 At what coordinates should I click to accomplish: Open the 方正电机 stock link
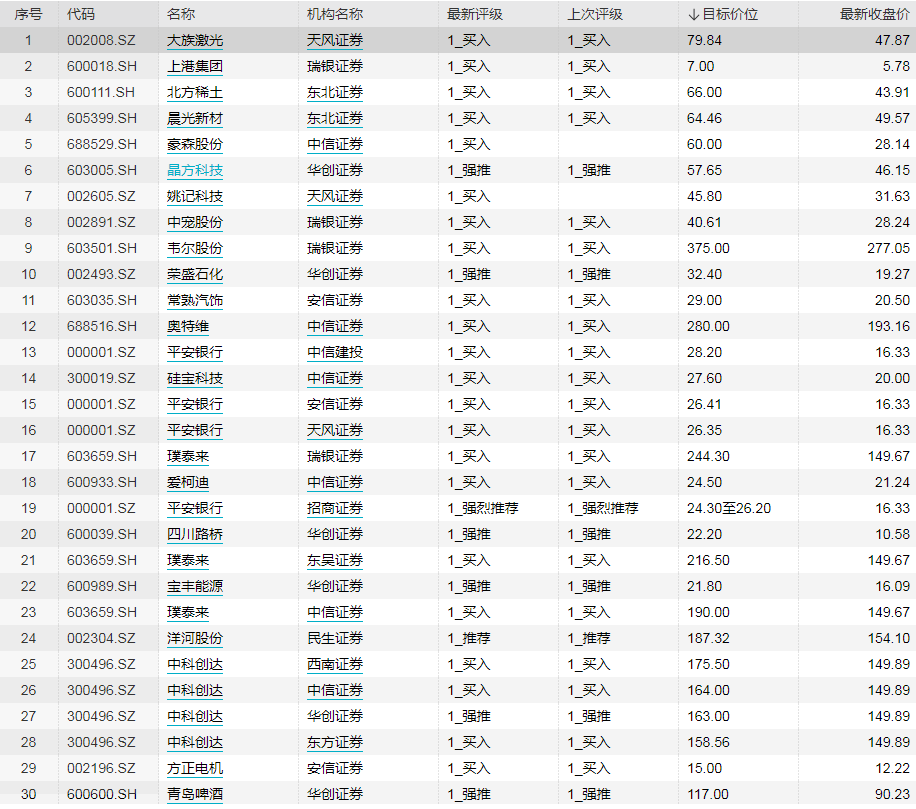195,768
